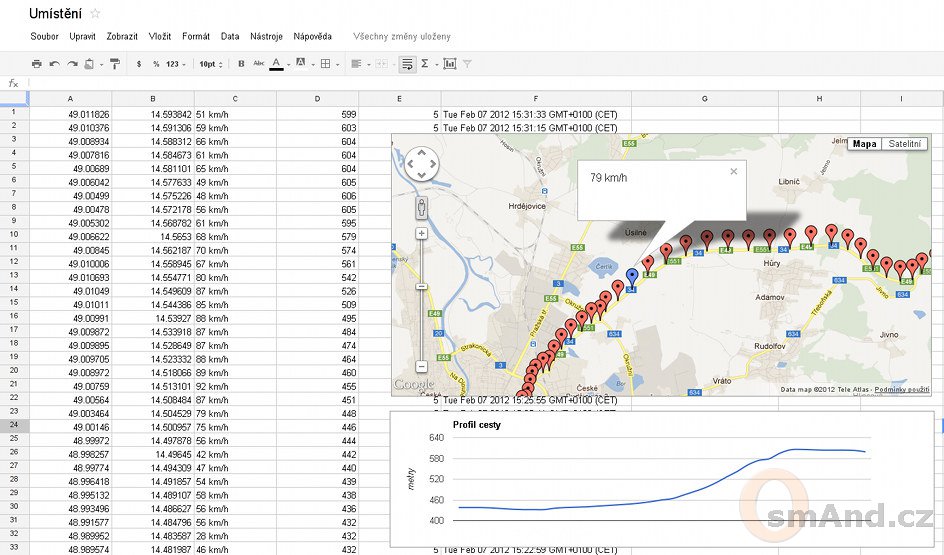Format selection as currency
Viewport: 944px width, 555px height.
139,64
